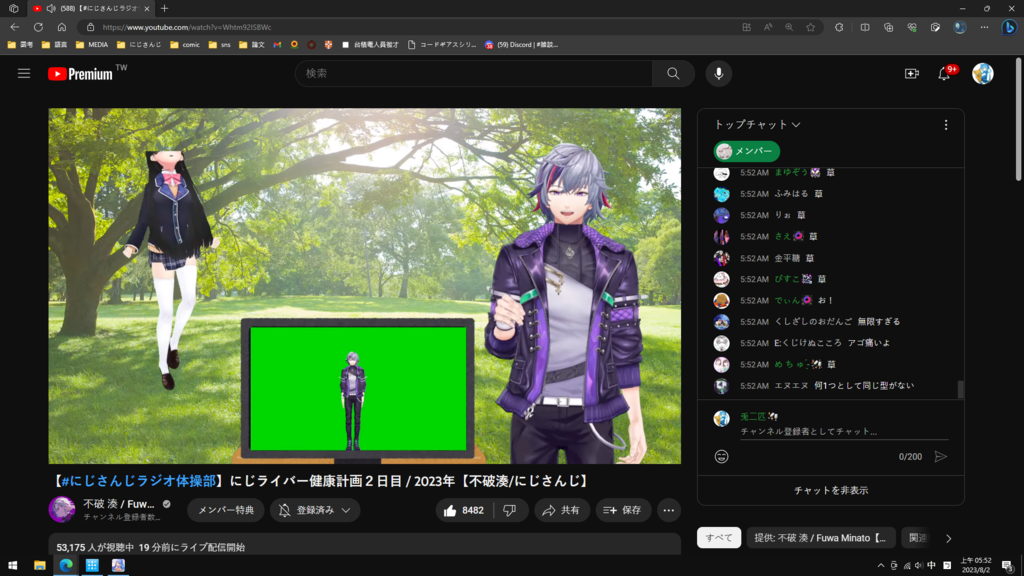Reload the page with the refresh icon

click(39, 27)
